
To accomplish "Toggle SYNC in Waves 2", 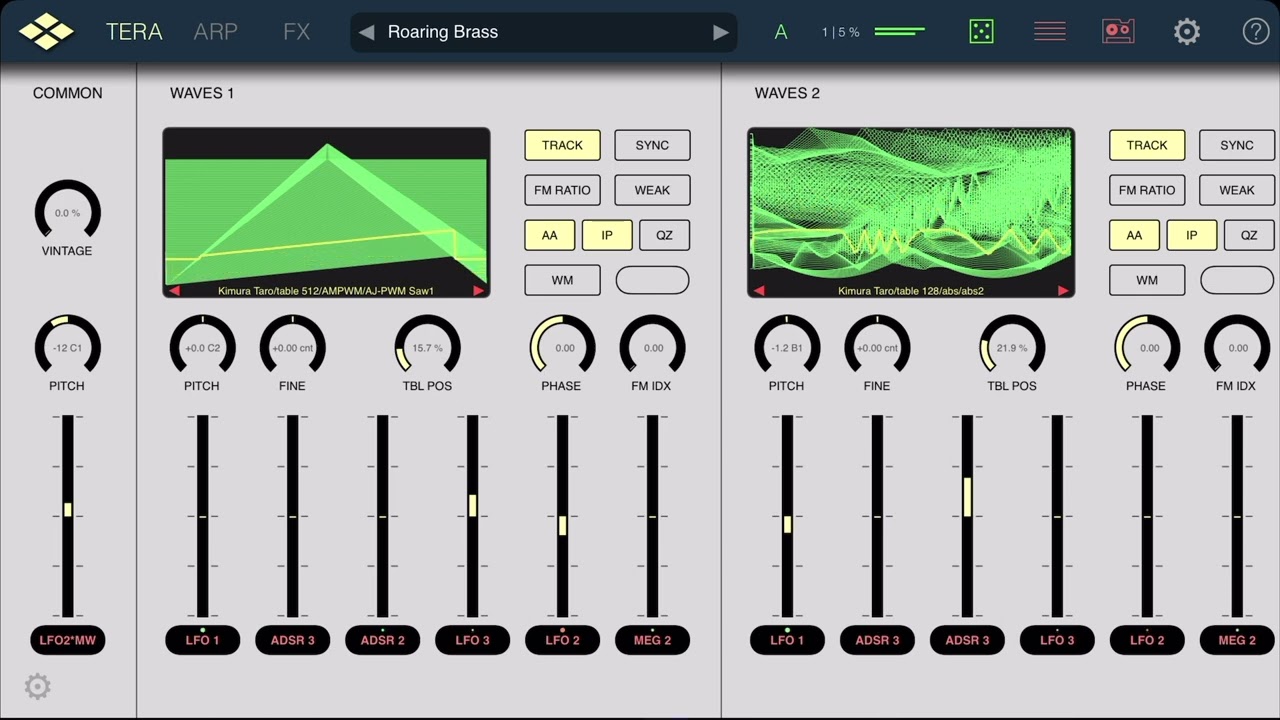I will click(1237, 145).
